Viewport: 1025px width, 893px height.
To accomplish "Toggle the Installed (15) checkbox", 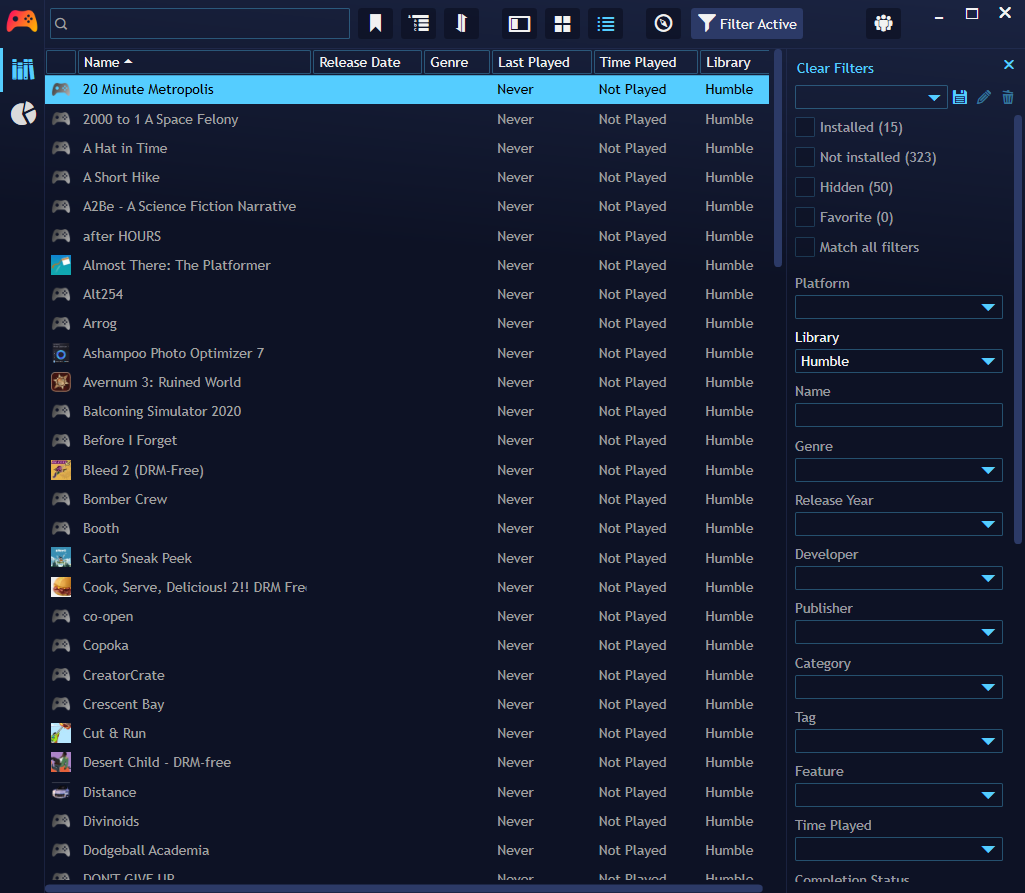I will 805,127.
